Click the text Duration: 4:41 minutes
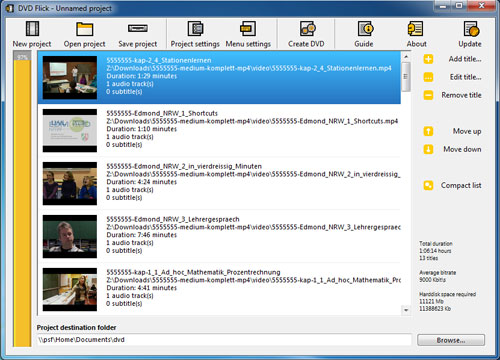 [141, 288]
